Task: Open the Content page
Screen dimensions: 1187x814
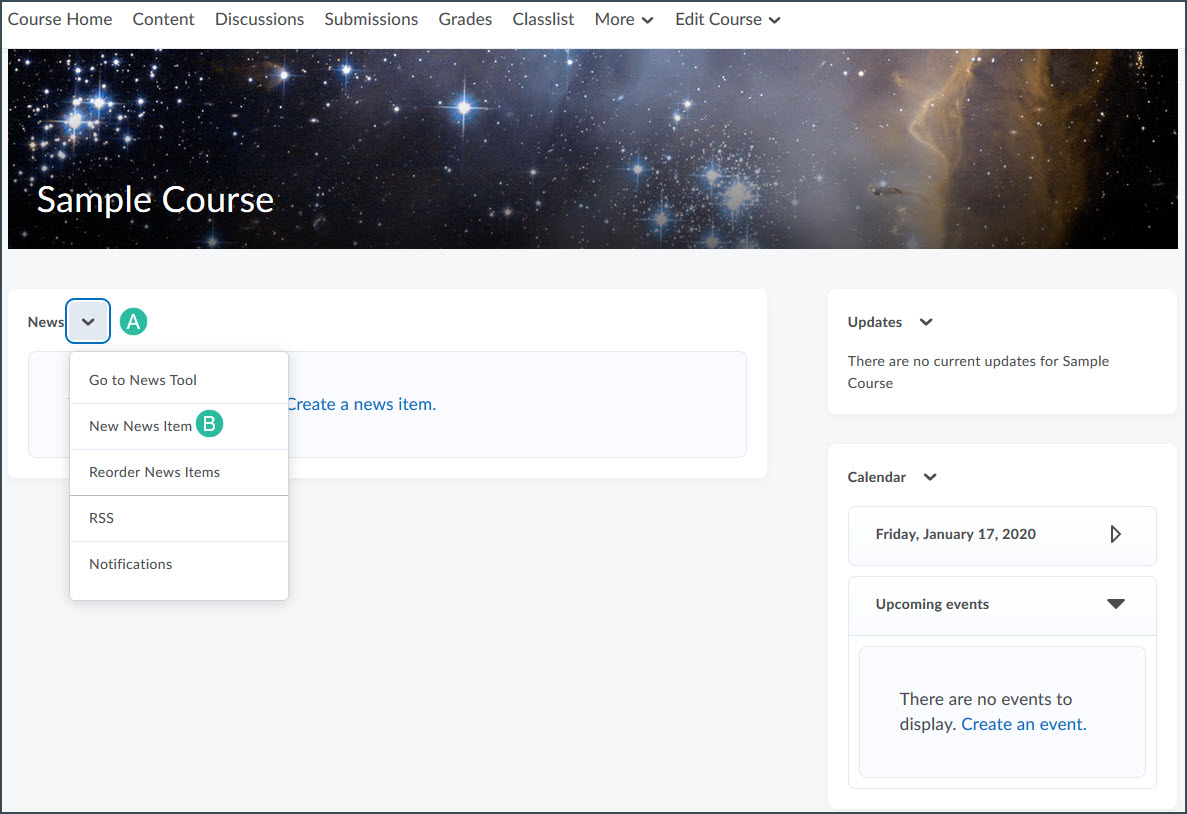Action: point(163,19)
